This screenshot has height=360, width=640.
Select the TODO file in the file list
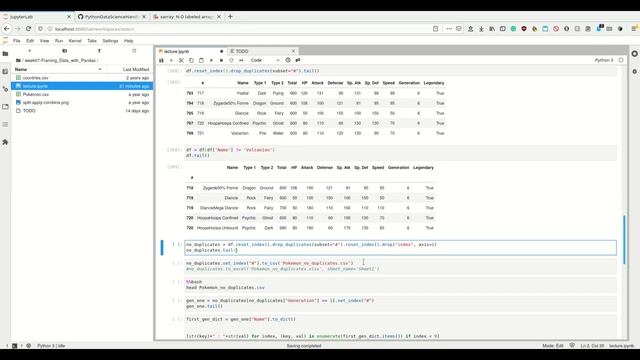(82, 111)
